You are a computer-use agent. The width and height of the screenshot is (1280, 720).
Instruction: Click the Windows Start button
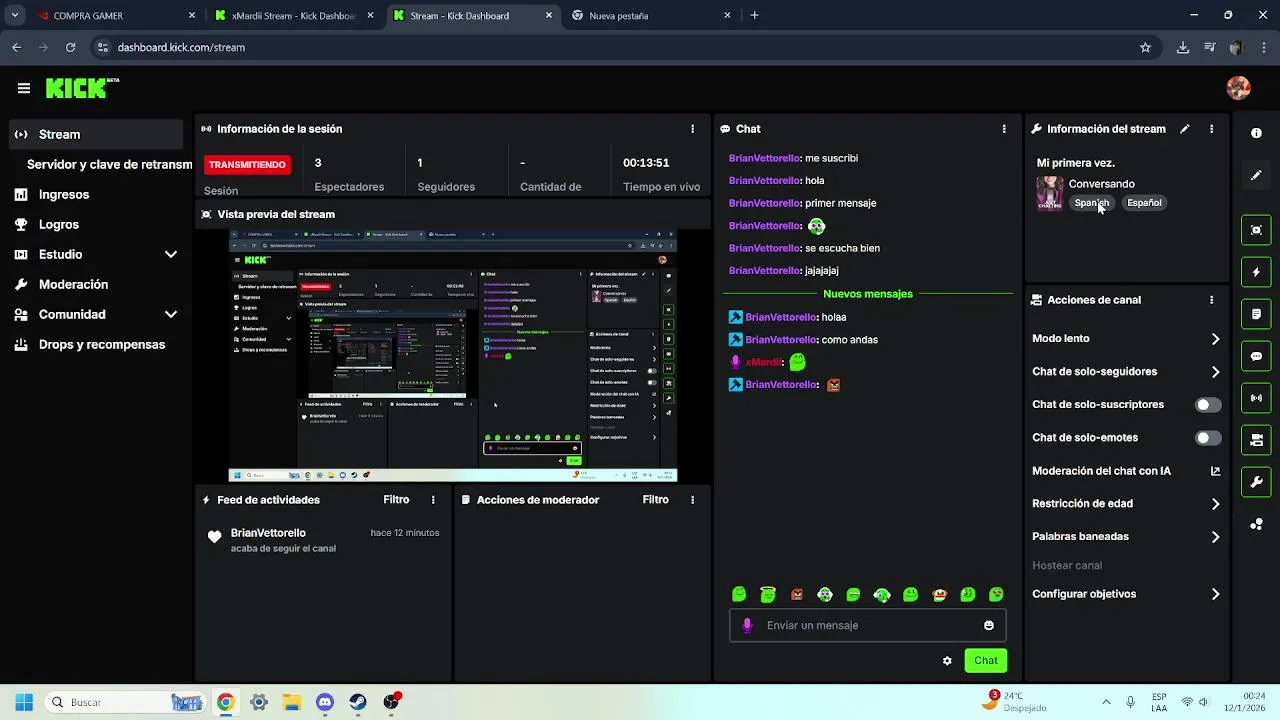coord(24,702)
